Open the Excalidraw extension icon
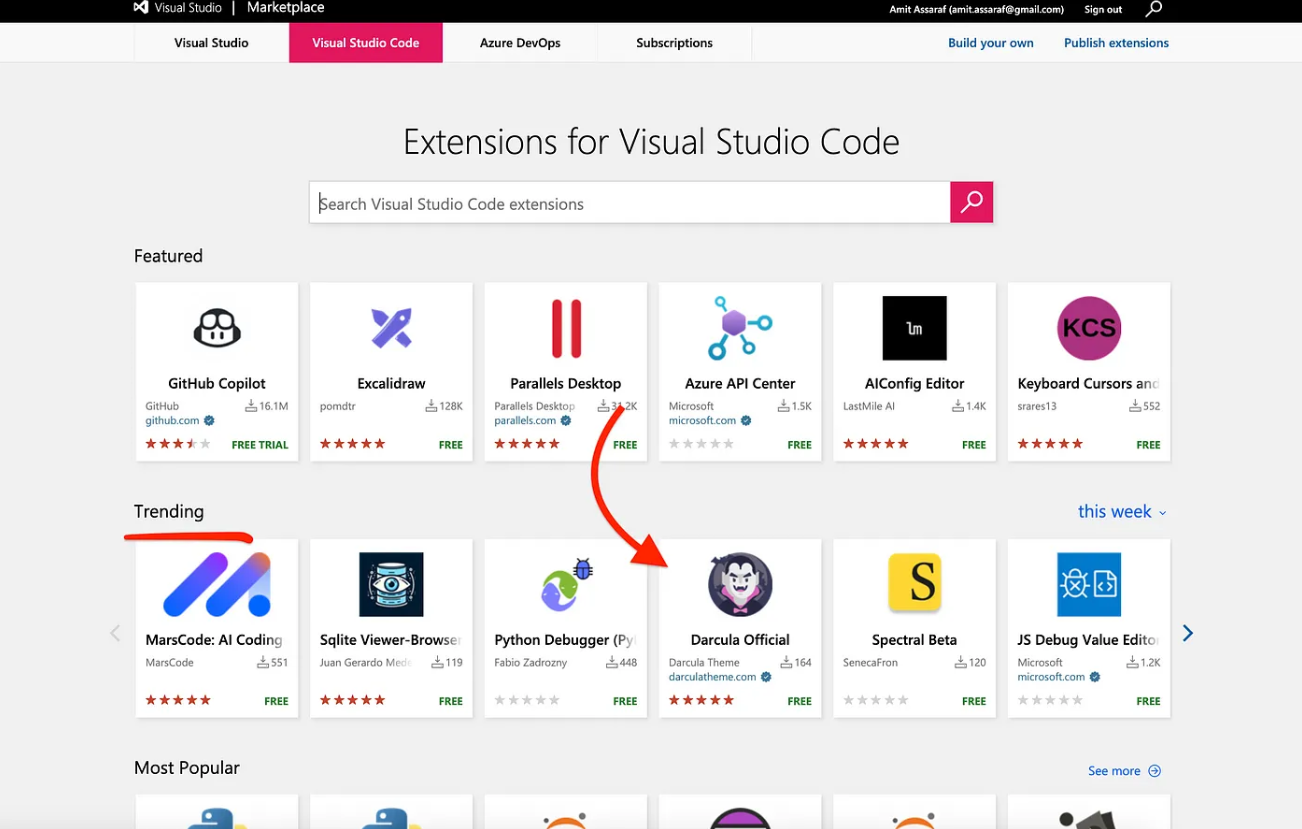 (x=391, y=328)
